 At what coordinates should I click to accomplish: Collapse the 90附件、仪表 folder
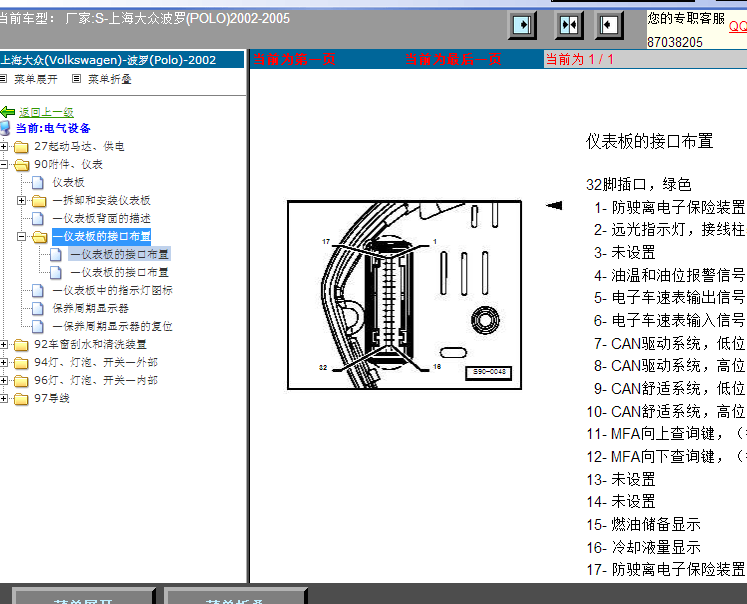4,164
